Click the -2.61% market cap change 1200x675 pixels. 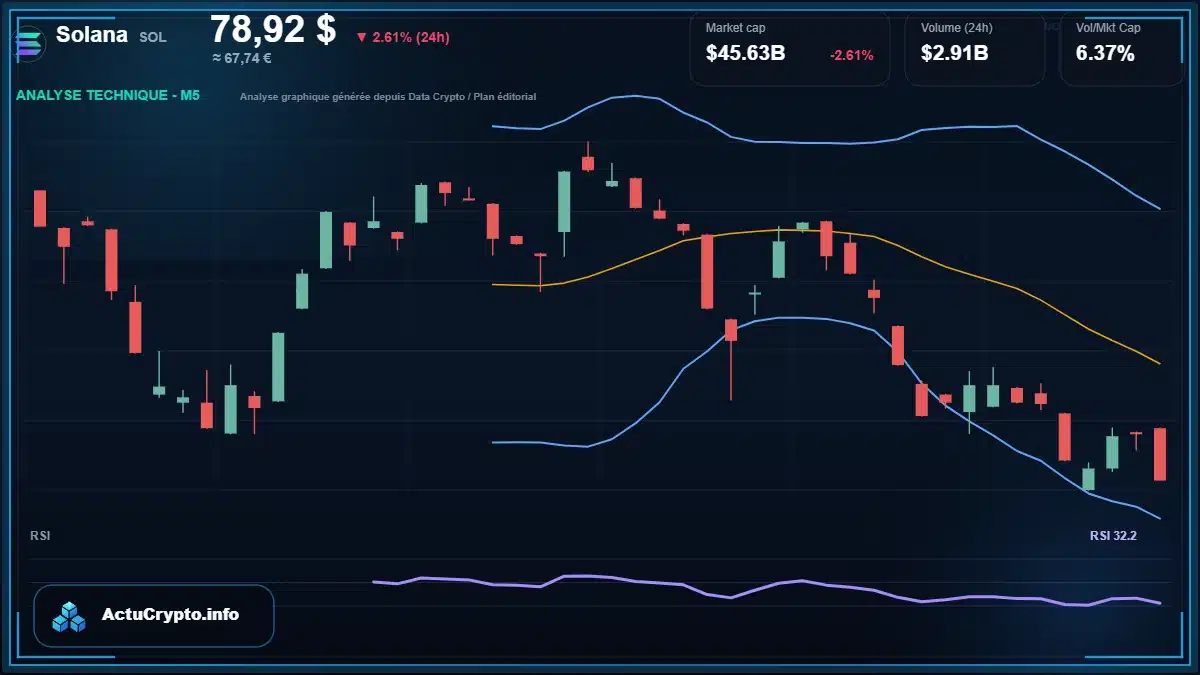tap(852, 55)
